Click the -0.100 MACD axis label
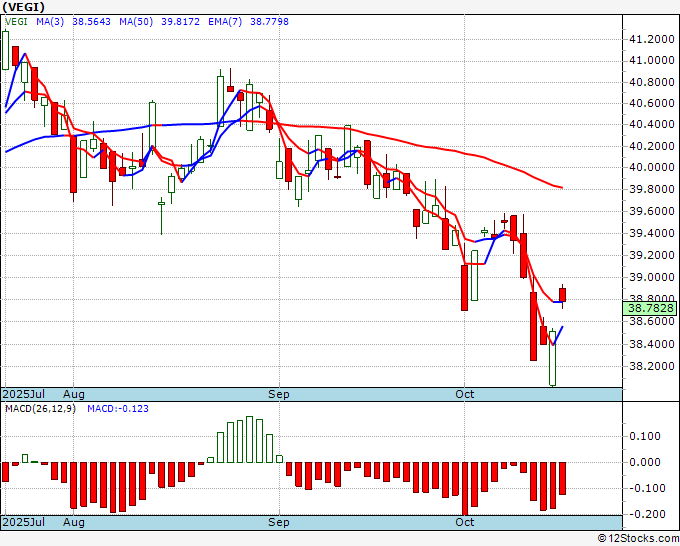Screen dimensions: 680x546 pos(645,488)
